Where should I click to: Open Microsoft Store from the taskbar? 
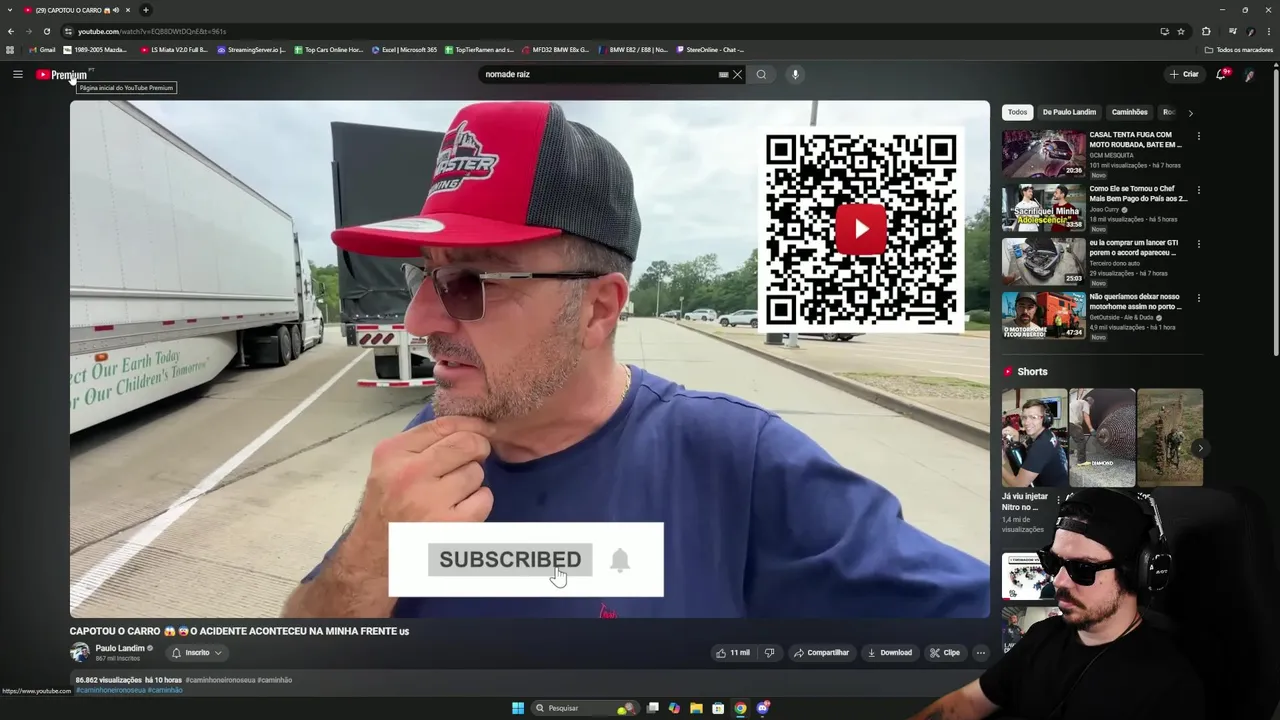(x=718, y=708)
